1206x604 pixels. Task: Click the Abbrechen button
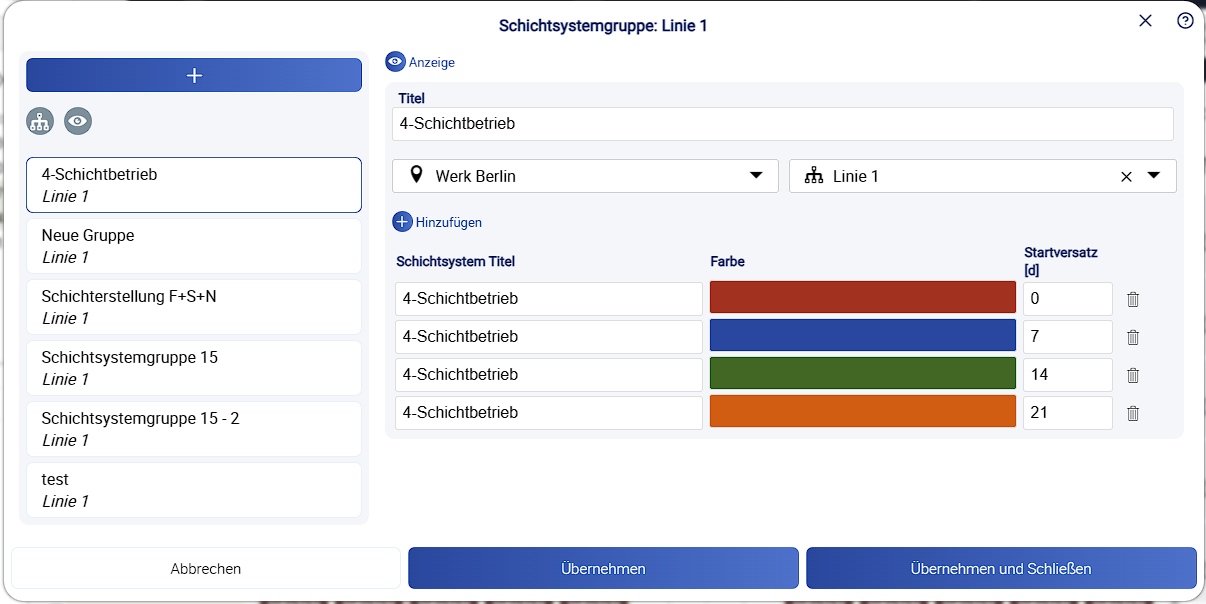pyautogui.click(x=206, y=568)
